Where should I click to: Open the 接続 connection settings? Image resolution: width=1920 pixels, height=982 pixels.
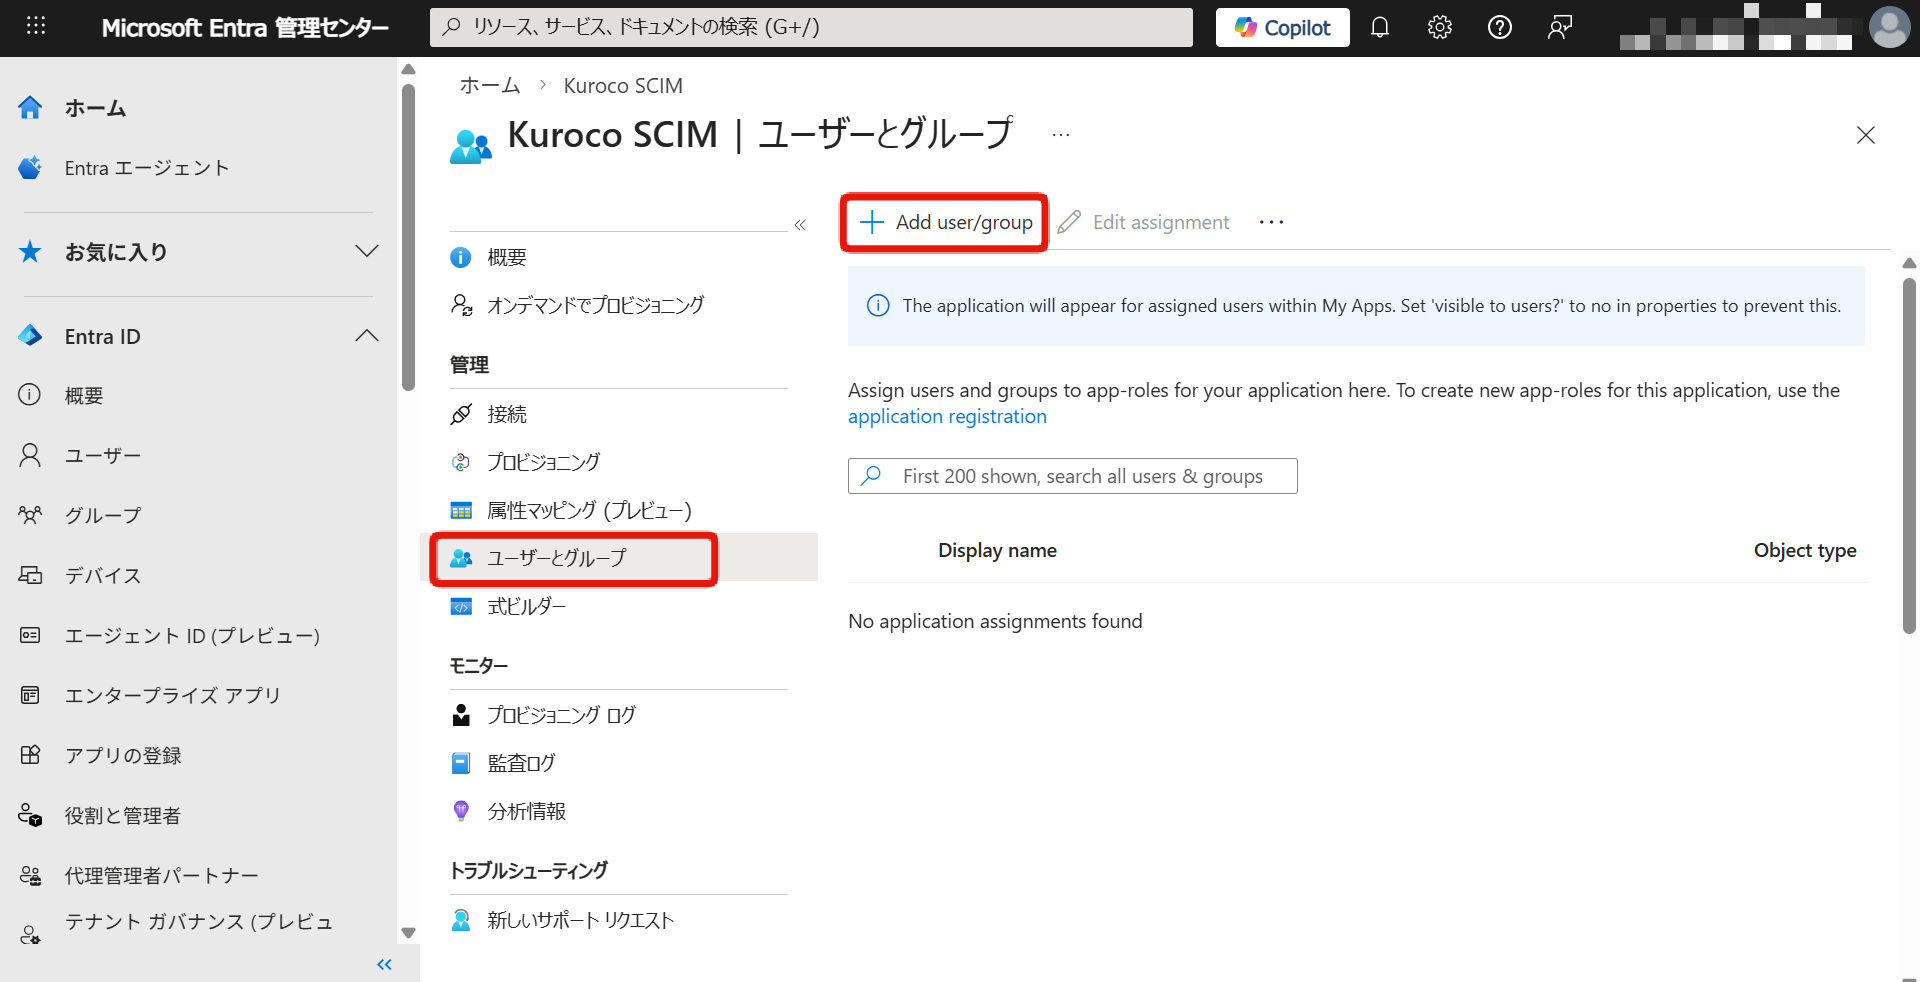coord(507,414)
